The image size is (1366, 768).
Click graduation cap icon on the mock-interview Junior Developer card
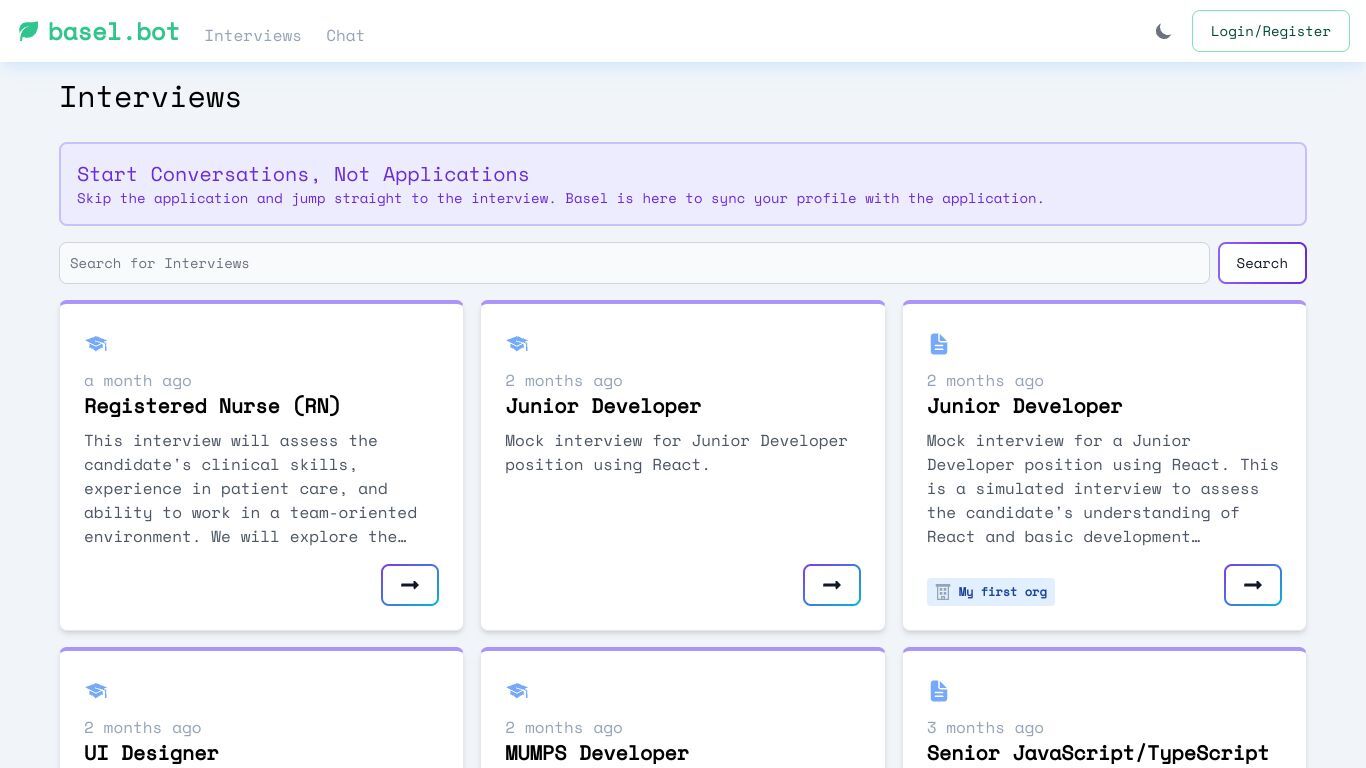click(517, 344)
